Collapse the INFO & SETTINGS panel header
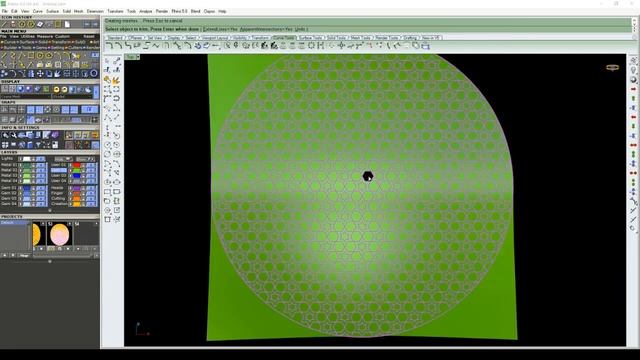The width and height of the screenshot is (640, 360). point(49,128)
